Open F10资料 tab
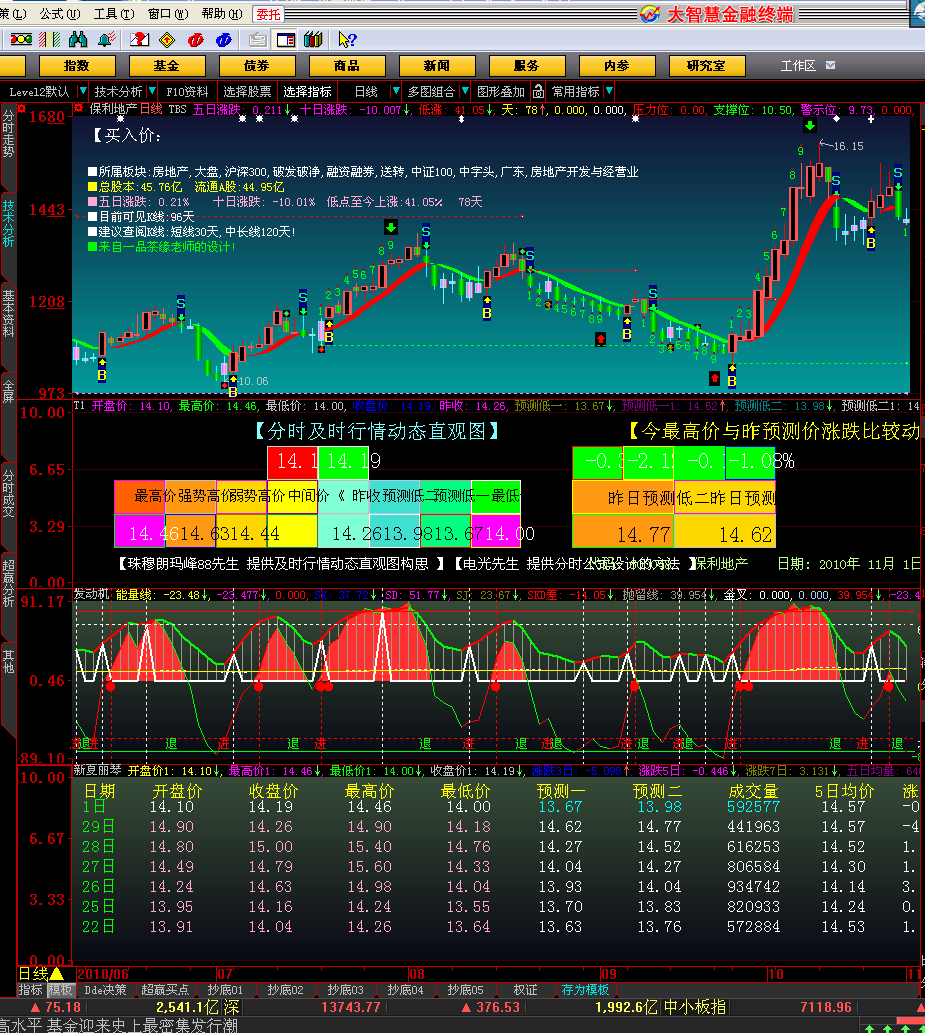The image size is (925, 1033). click(187, 92)
